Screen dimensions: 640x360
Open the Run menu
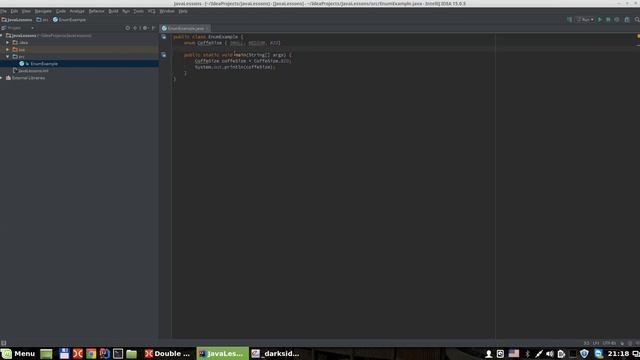[126, 11]
